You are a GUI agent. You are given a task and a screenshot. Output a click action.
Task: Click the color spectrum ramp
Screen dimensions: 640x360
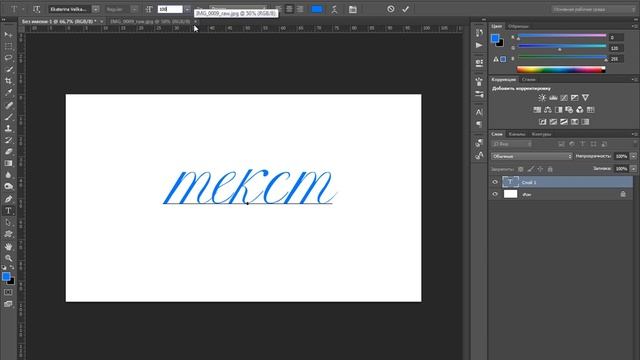click(x=561, y=69)
